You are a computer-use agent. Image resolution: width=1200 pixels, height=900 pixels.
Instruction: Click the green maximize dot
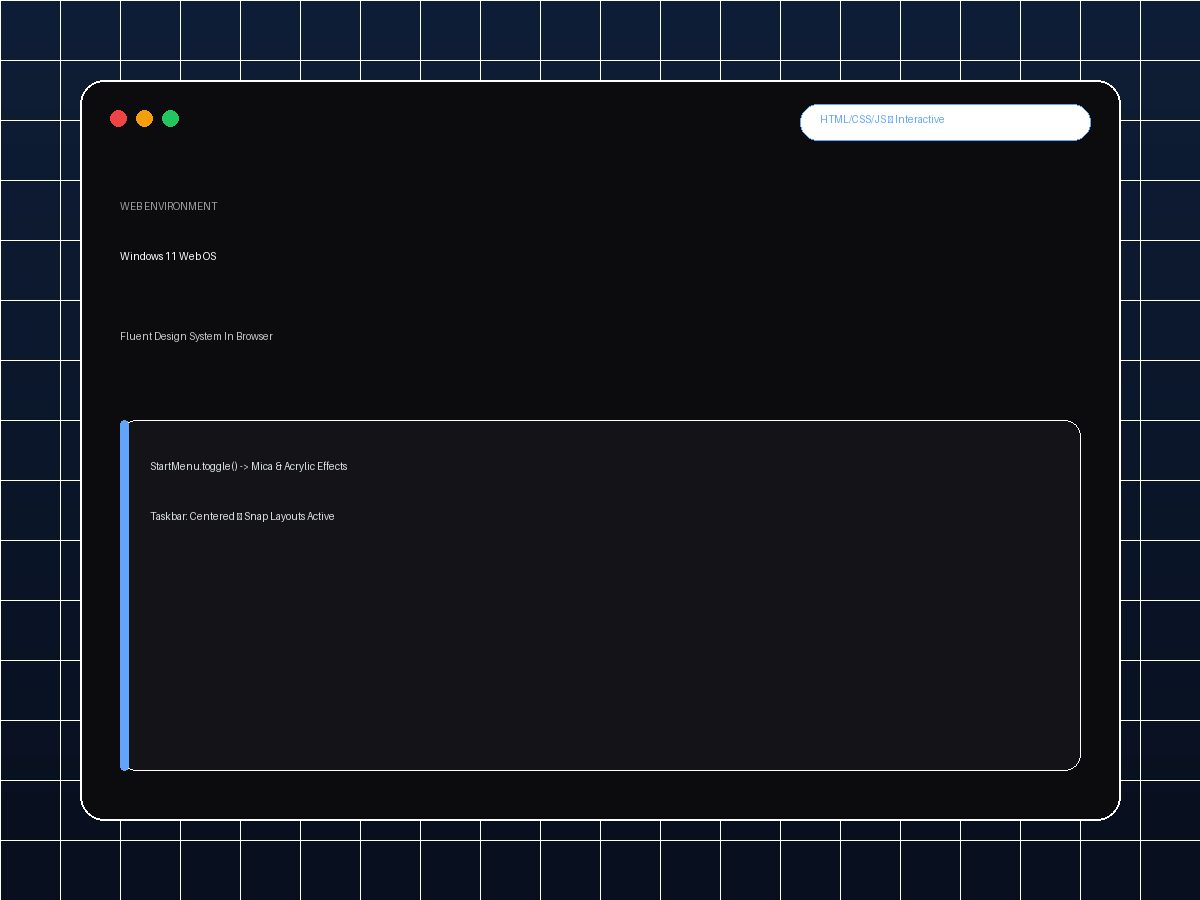pos(171,119)
